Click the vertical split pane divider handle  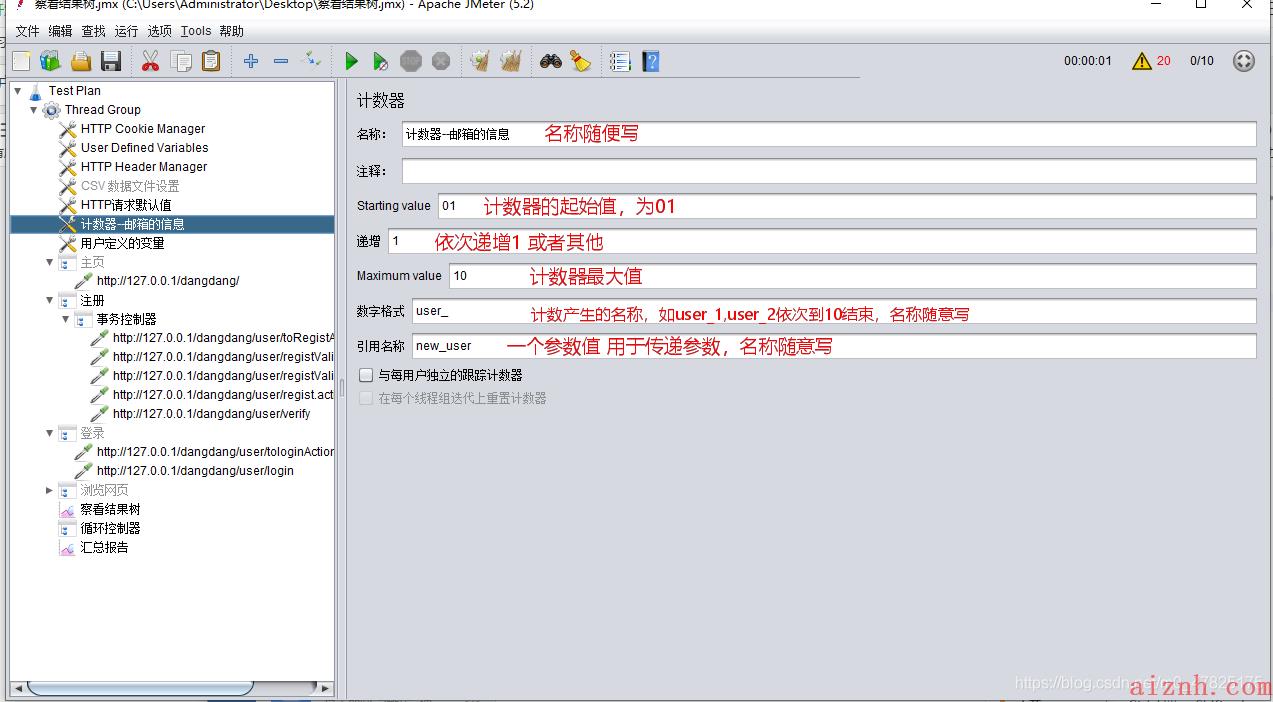[x=341, y=388]
